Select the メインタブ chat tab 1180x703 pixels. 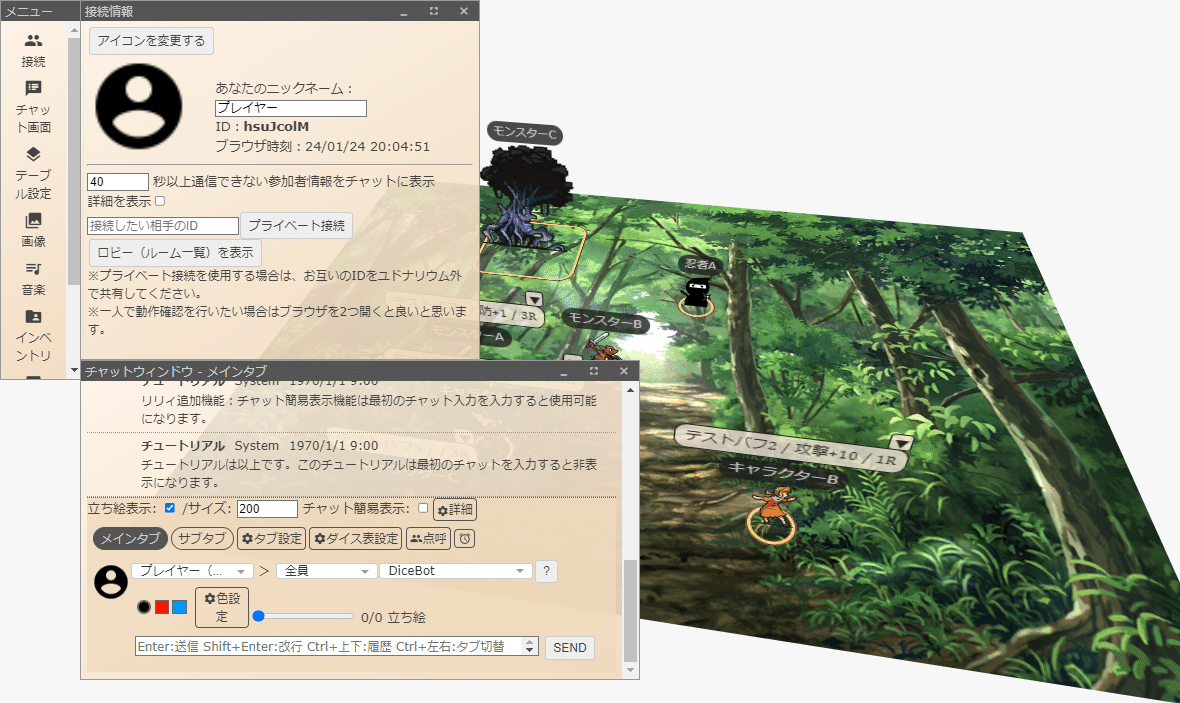129,537
